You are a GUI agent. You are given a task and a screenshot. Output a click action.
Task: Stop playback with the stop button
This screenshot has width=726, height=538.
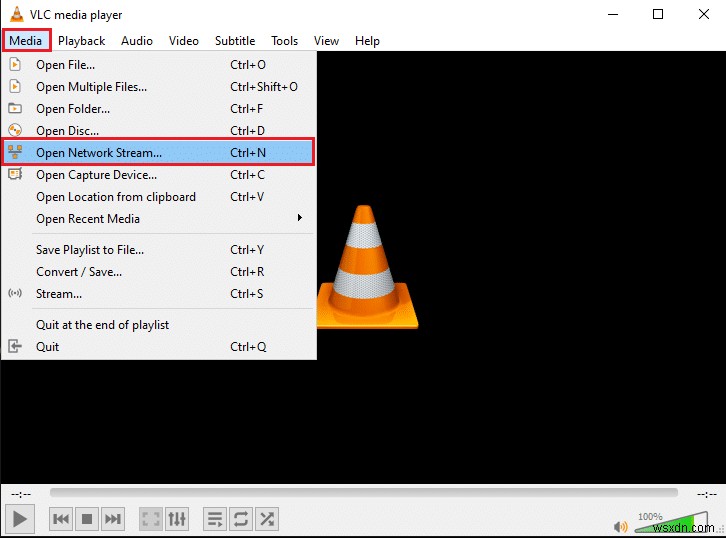(87, 519)
